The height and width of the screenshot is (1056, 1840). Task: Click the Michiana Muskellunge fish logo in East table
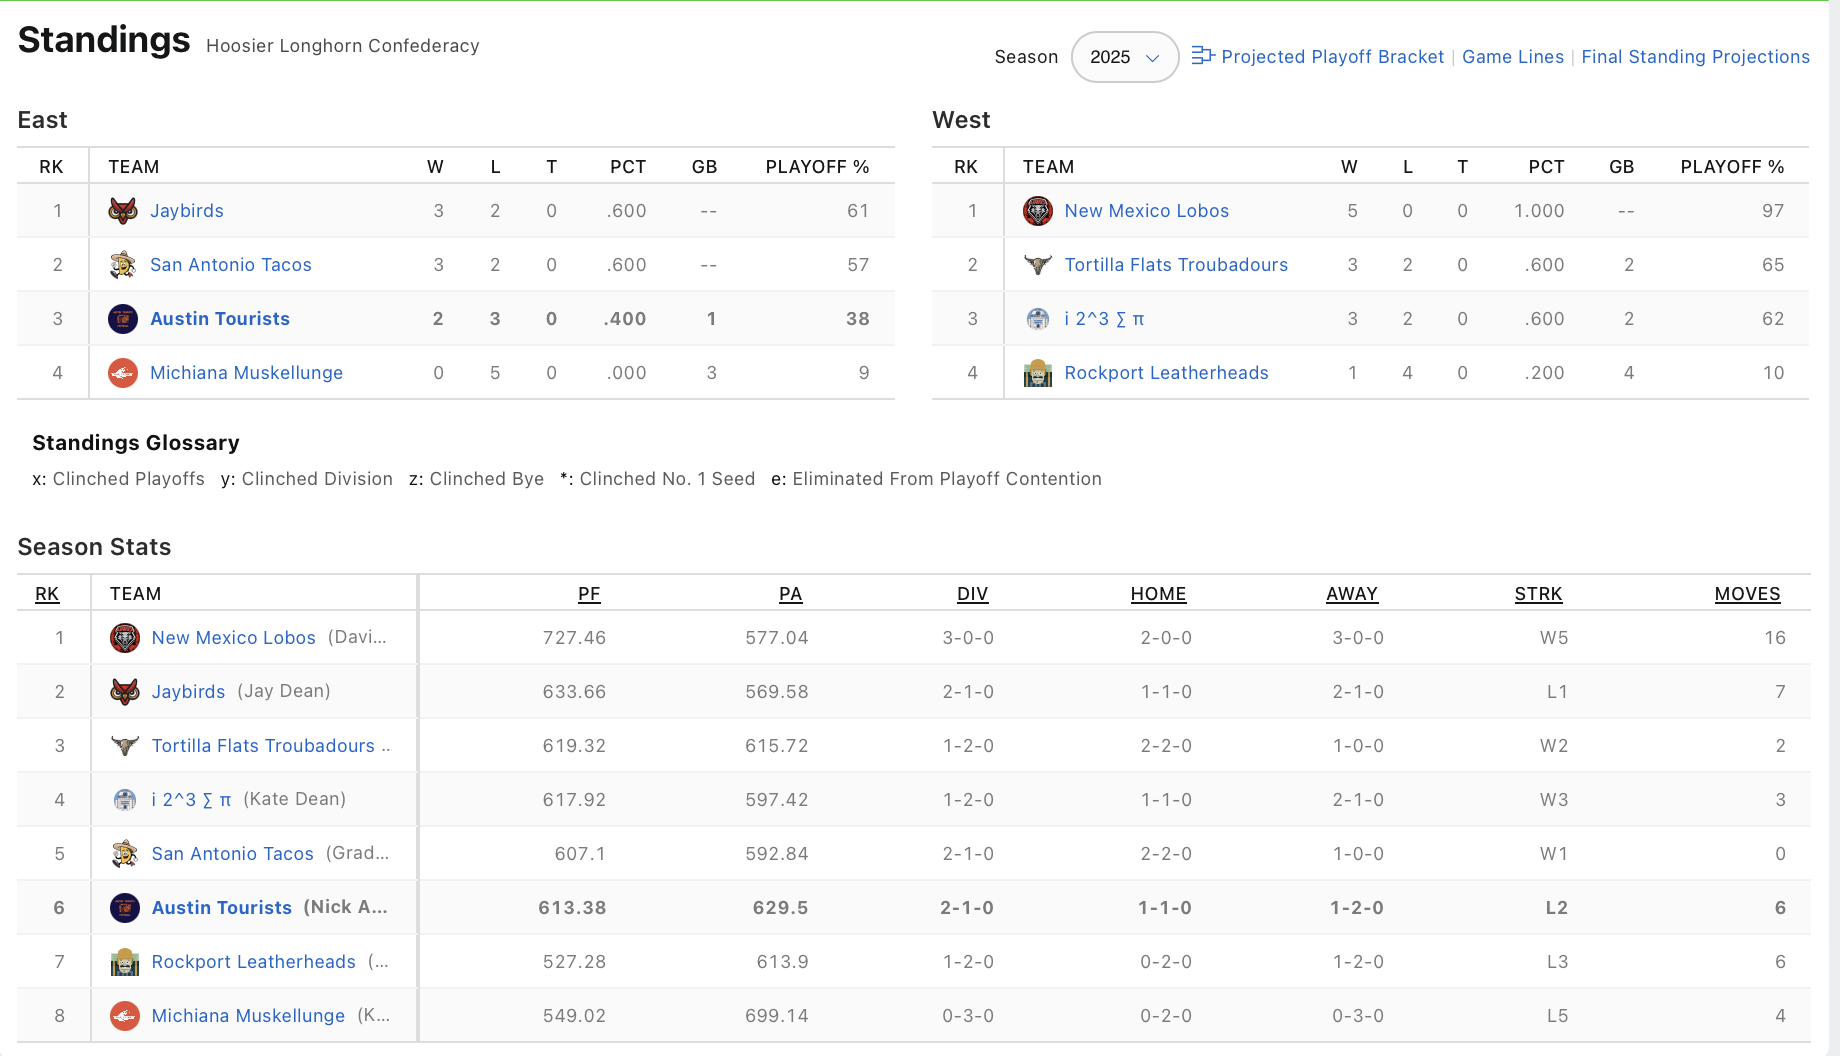[123, 373]
